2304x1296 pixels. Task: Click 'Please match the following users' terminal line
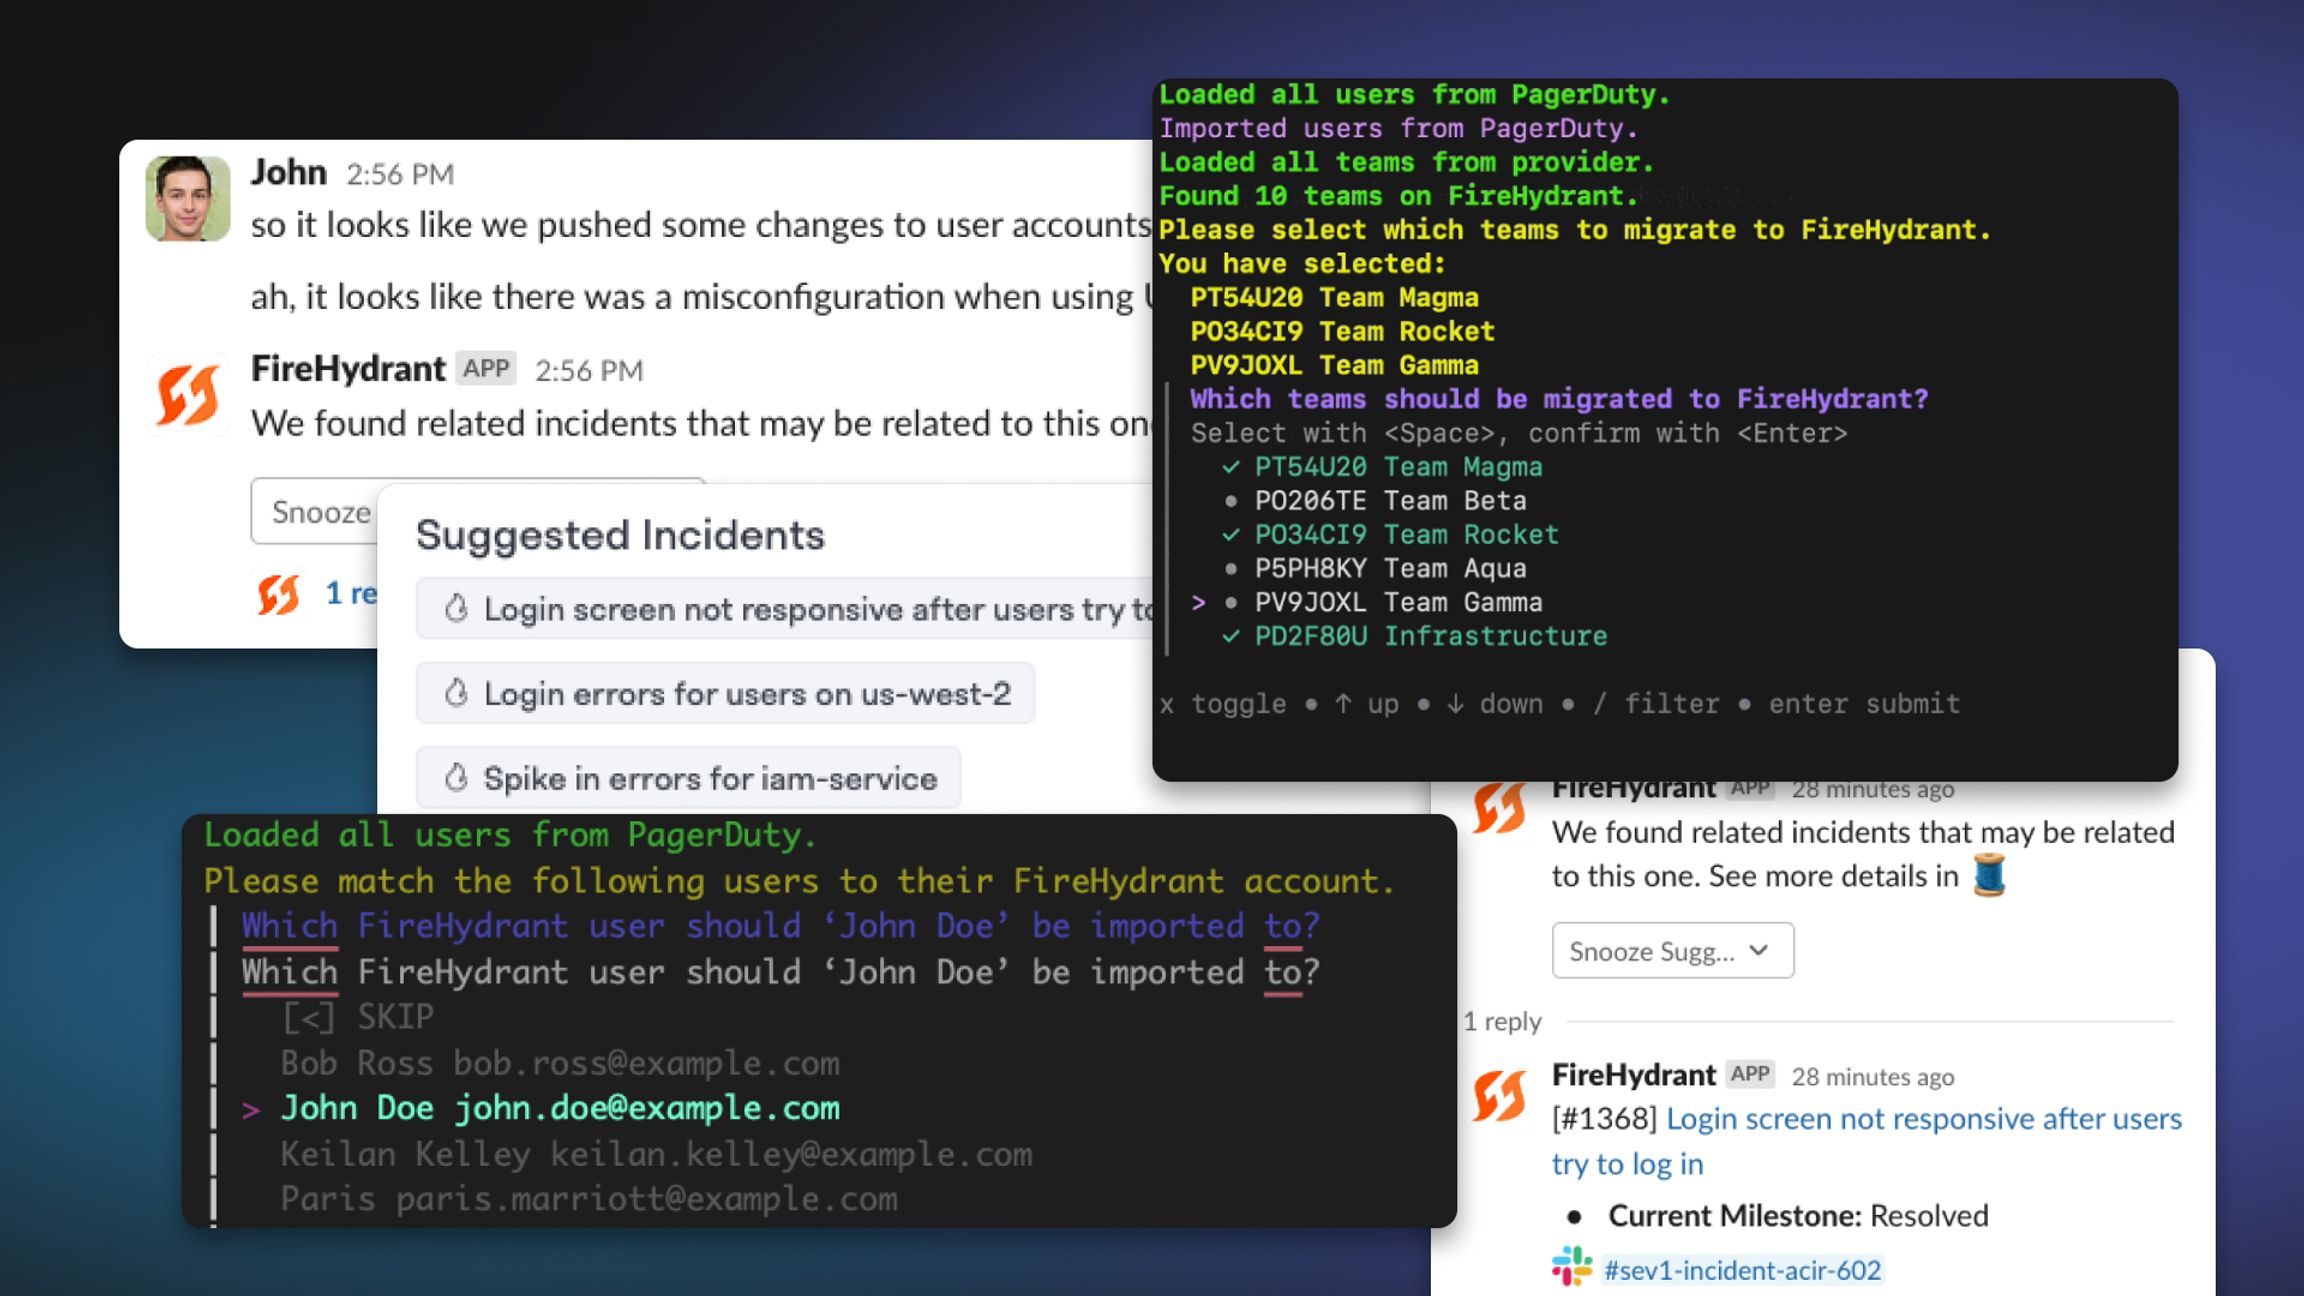click(x=799, y=881)
